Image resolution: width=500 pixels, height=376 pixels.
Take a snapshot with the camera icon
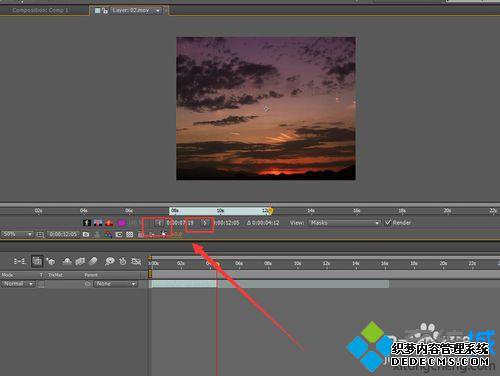[86, 234]
